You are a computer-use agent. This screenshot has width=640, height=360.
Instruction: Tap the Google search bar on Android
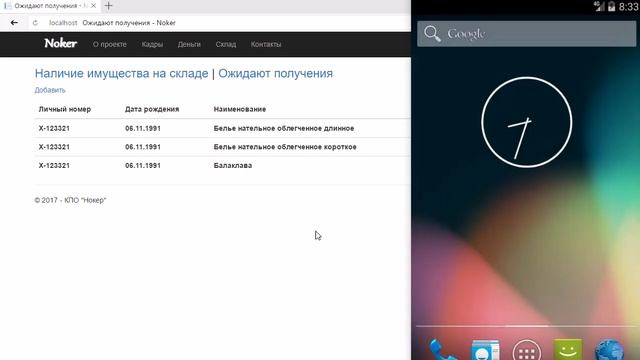pos(526,33)
